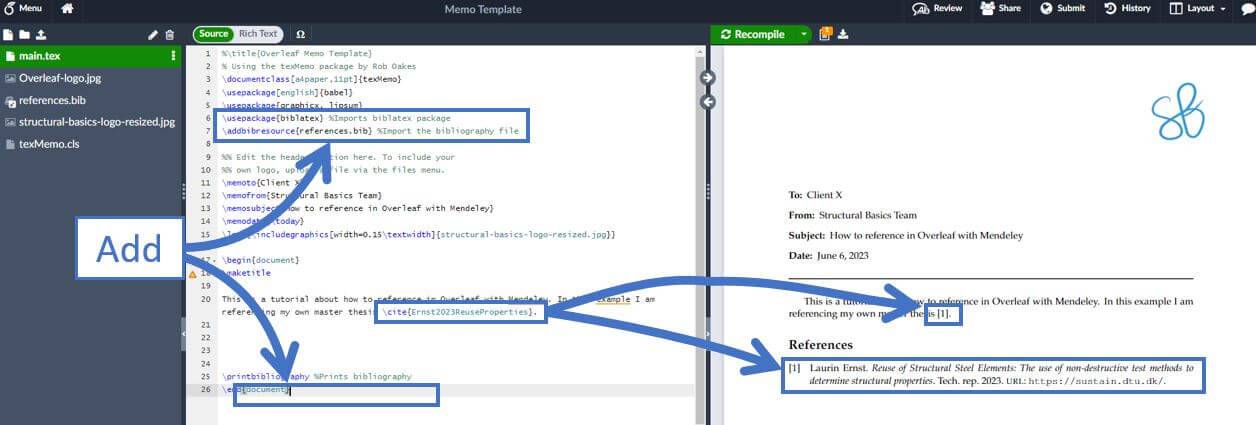Open the chat panel
The width and height of the screenshot is (1256, 425).
pyautogui.click(x=1246, y=8)
